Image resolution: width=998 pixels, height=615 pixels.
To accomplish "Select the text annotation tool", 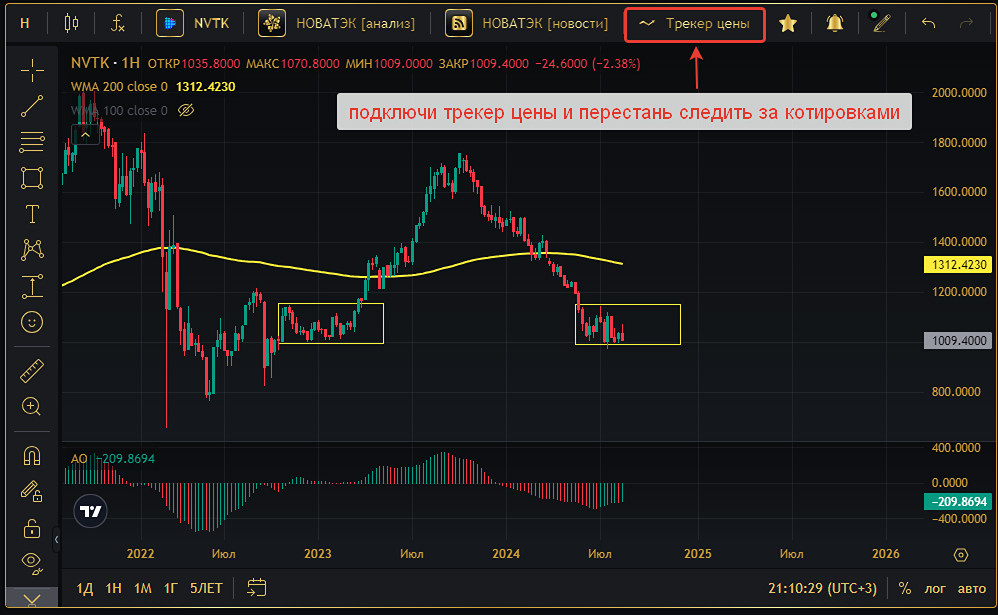I will point(32,214).
